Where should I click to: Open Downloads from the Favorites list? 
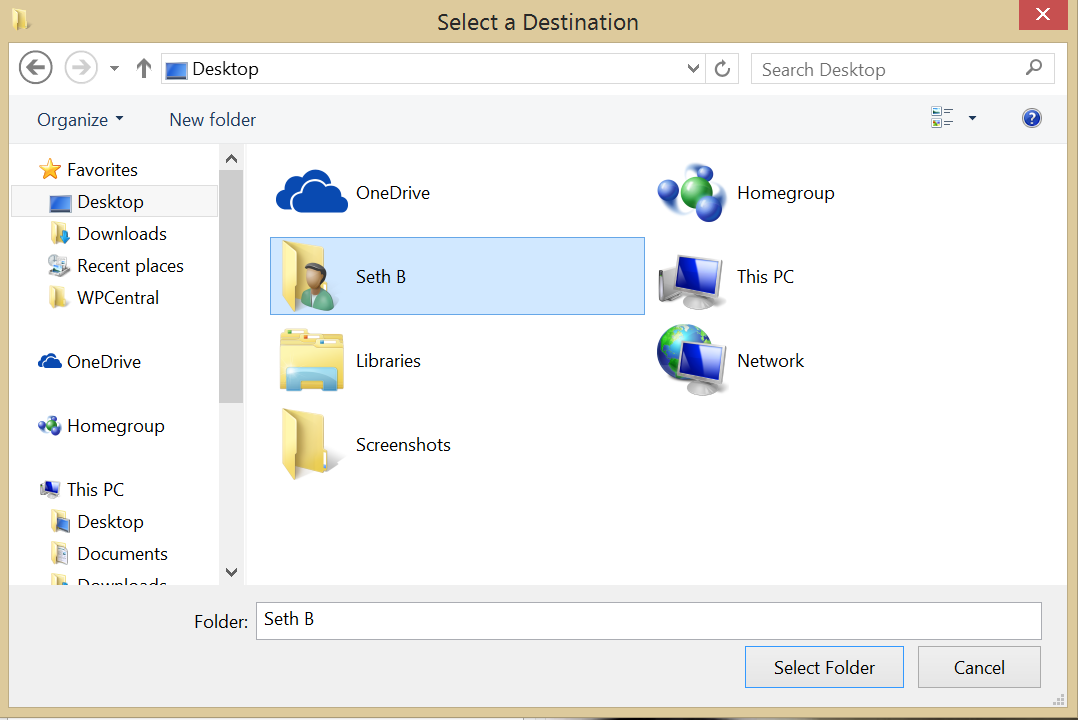[122, 233]
